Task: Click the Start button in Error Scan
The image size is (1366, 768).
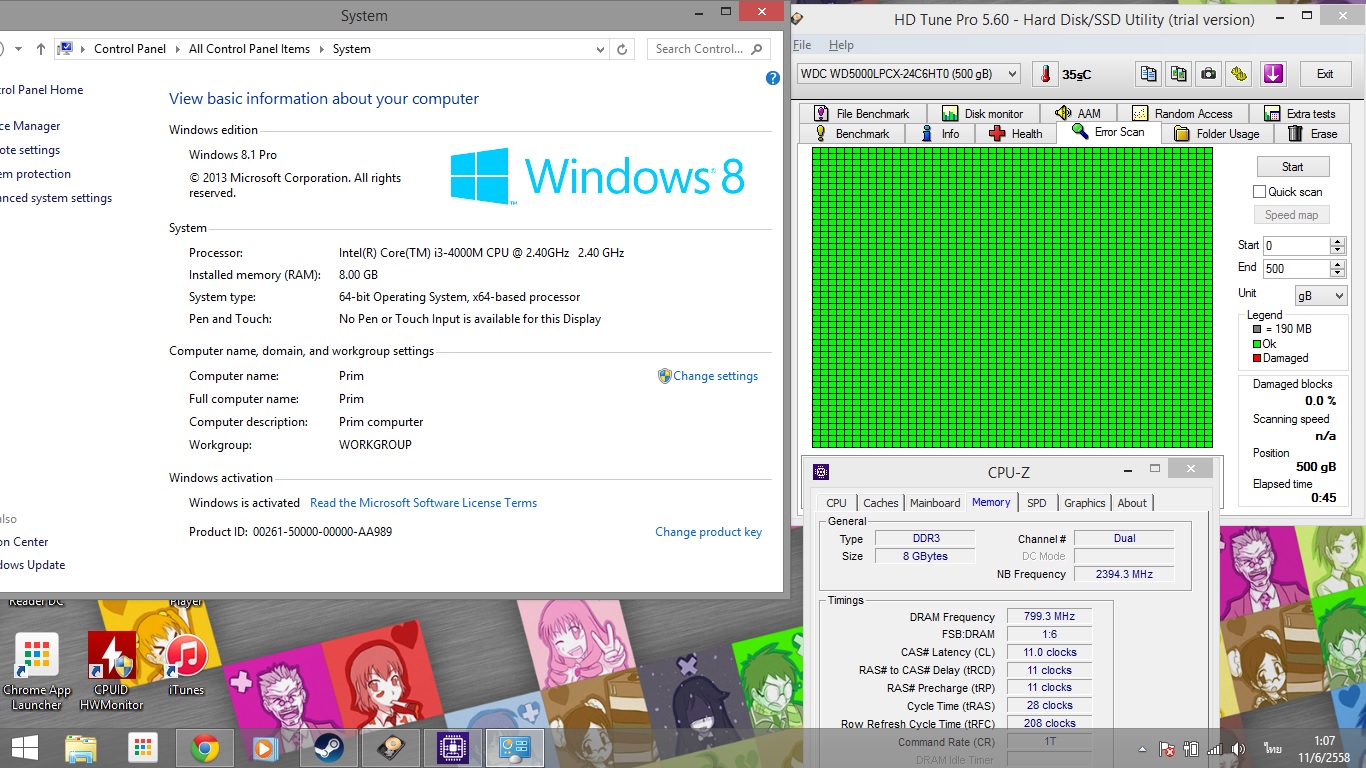Action: [x=1293, y=167]
